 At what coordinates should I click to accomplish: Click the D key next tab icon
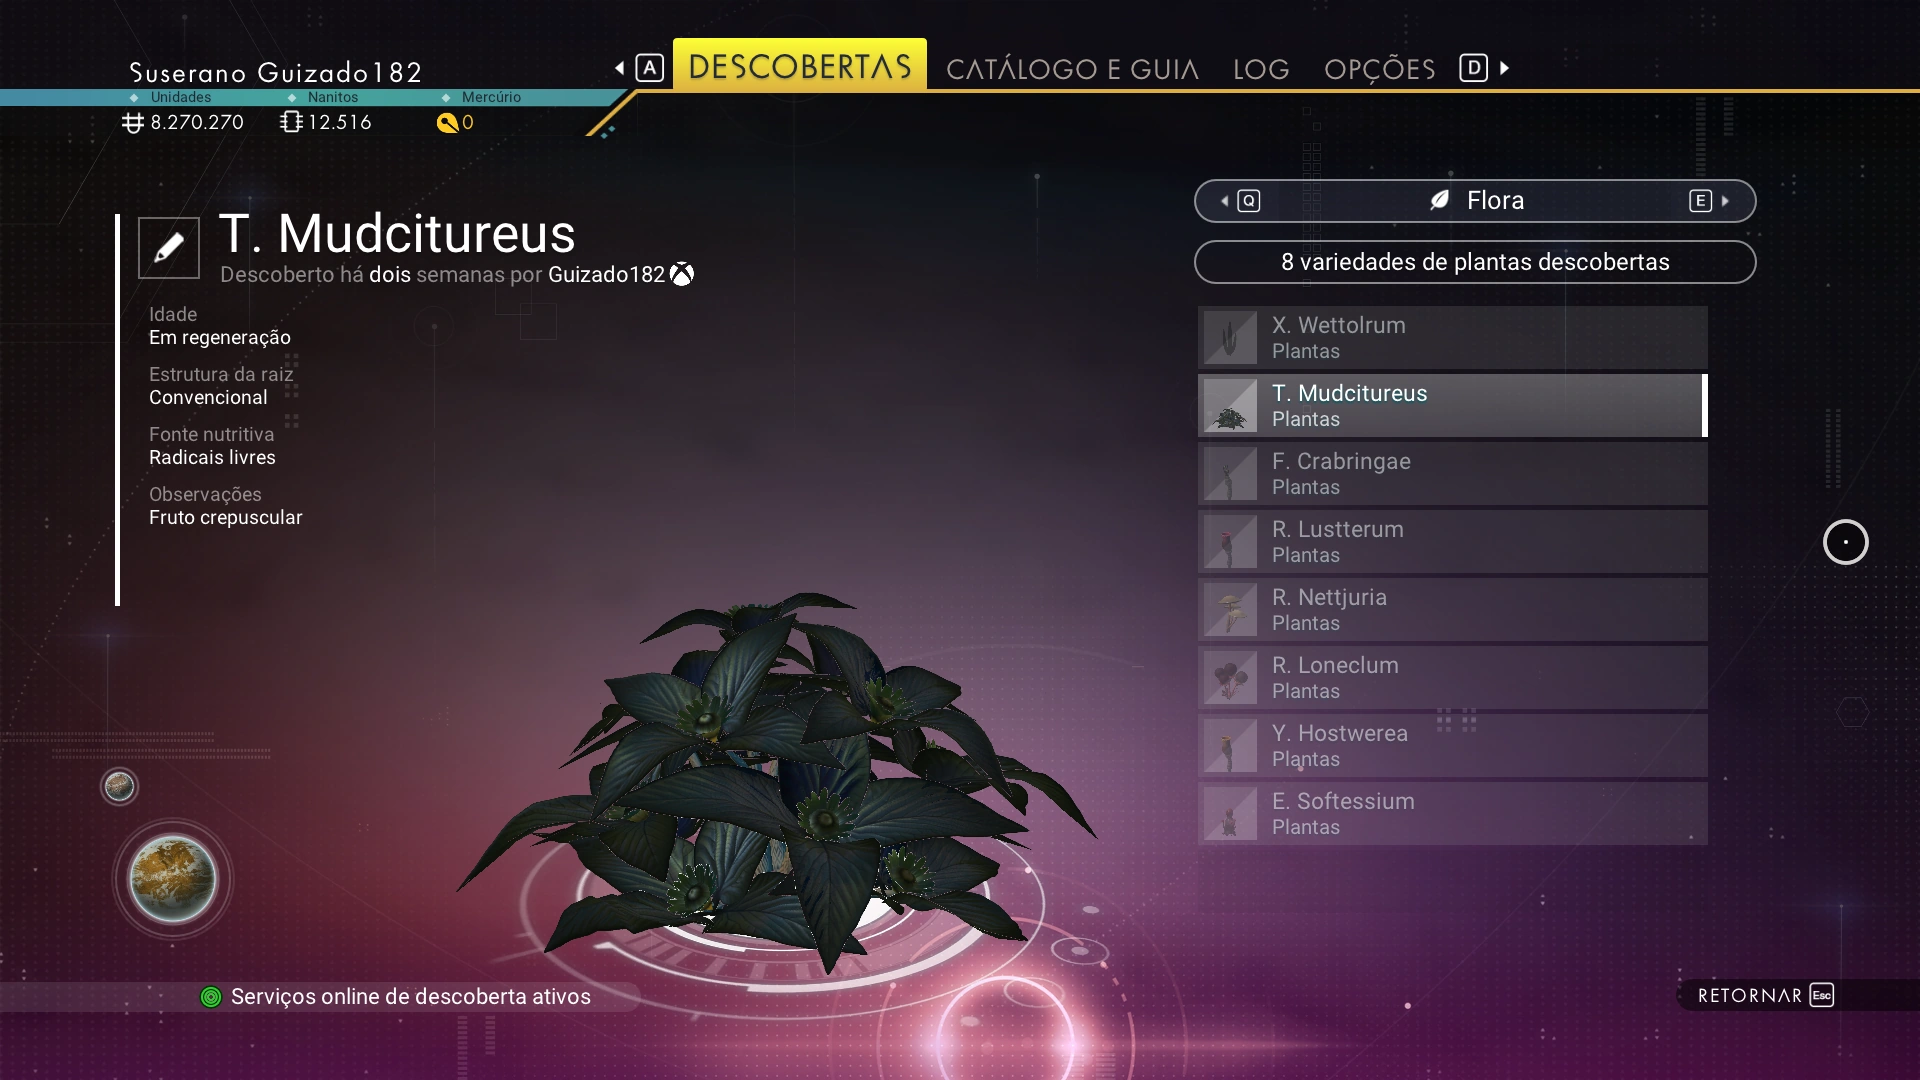click(1473, 68)
